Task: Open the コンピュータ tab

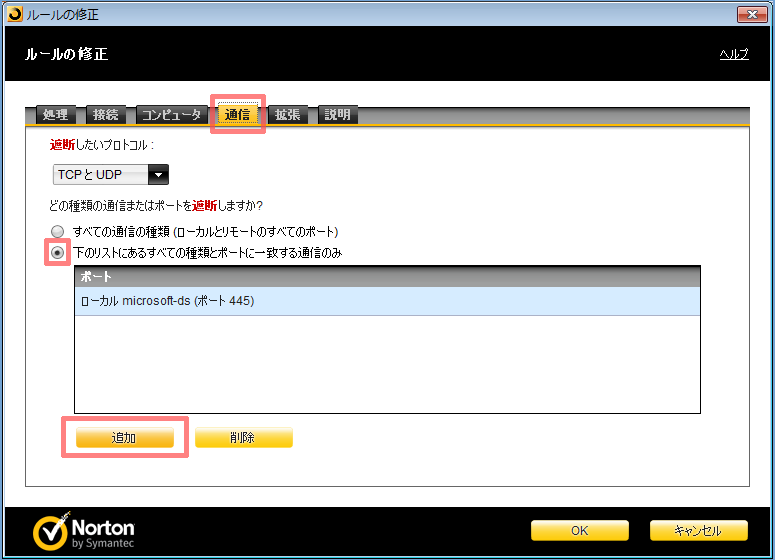Action: (170, 115)
